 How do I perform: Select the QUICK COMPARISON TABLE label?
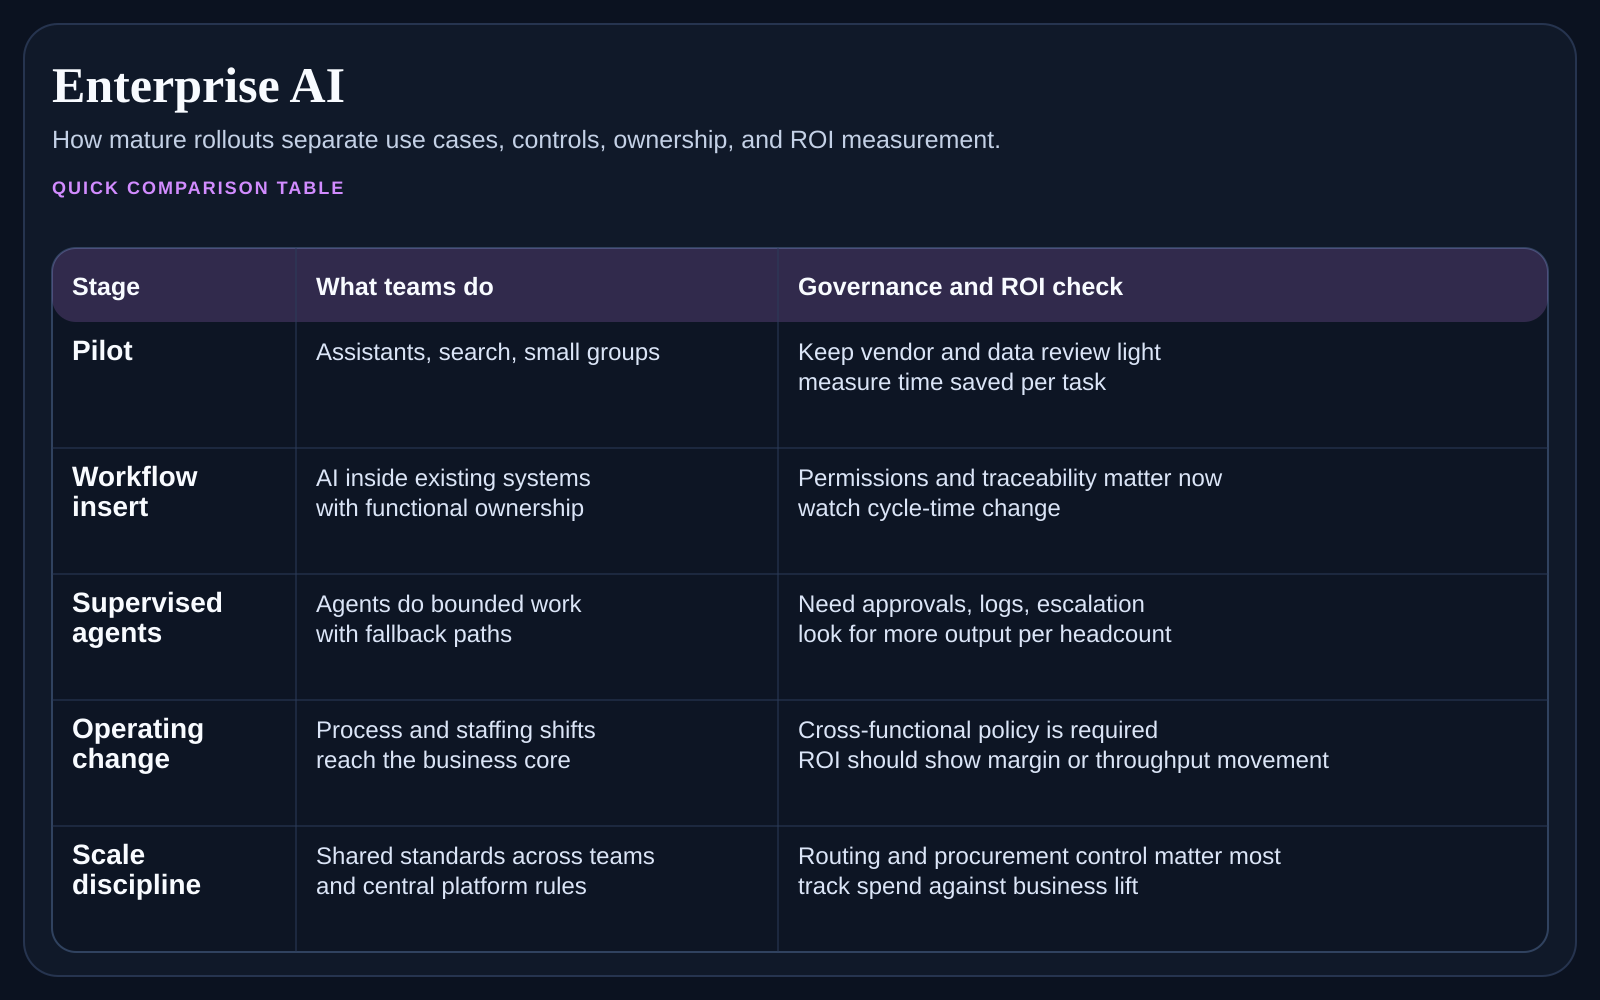[197, 187]
